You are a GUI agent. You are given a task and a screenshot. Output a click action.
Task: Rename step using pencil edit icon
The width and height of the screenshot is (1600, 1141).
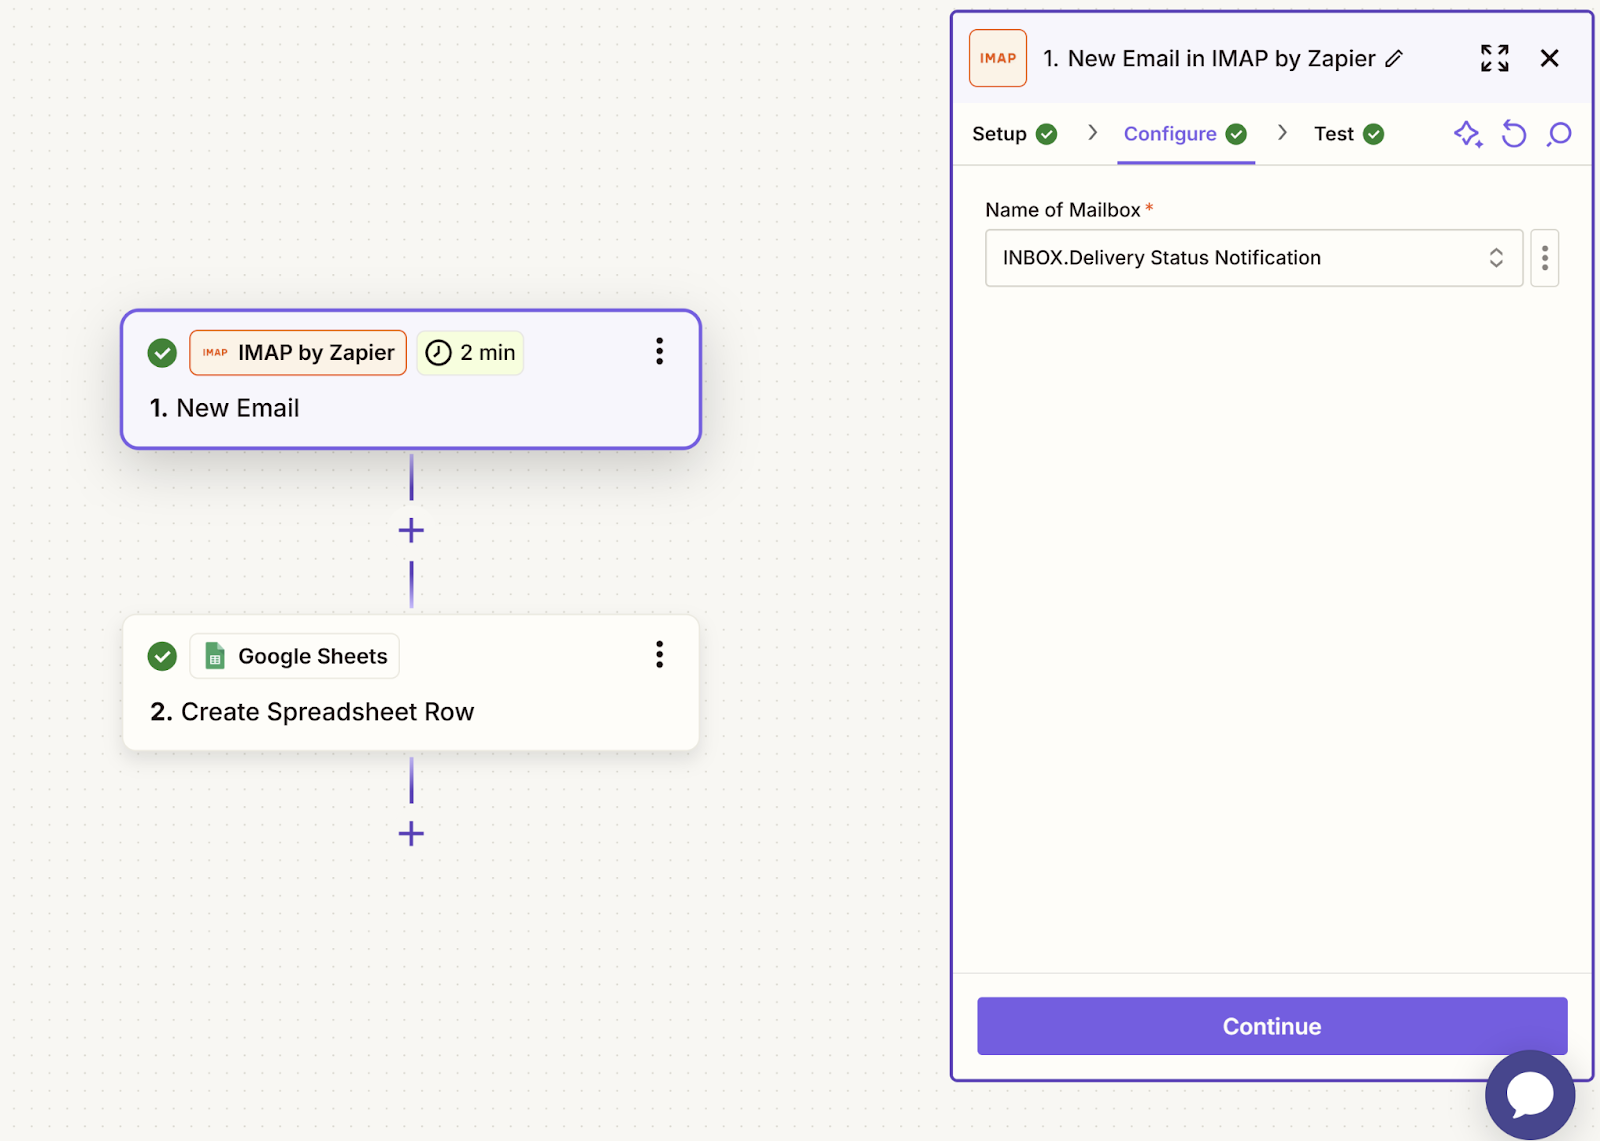click(1394, 59)
